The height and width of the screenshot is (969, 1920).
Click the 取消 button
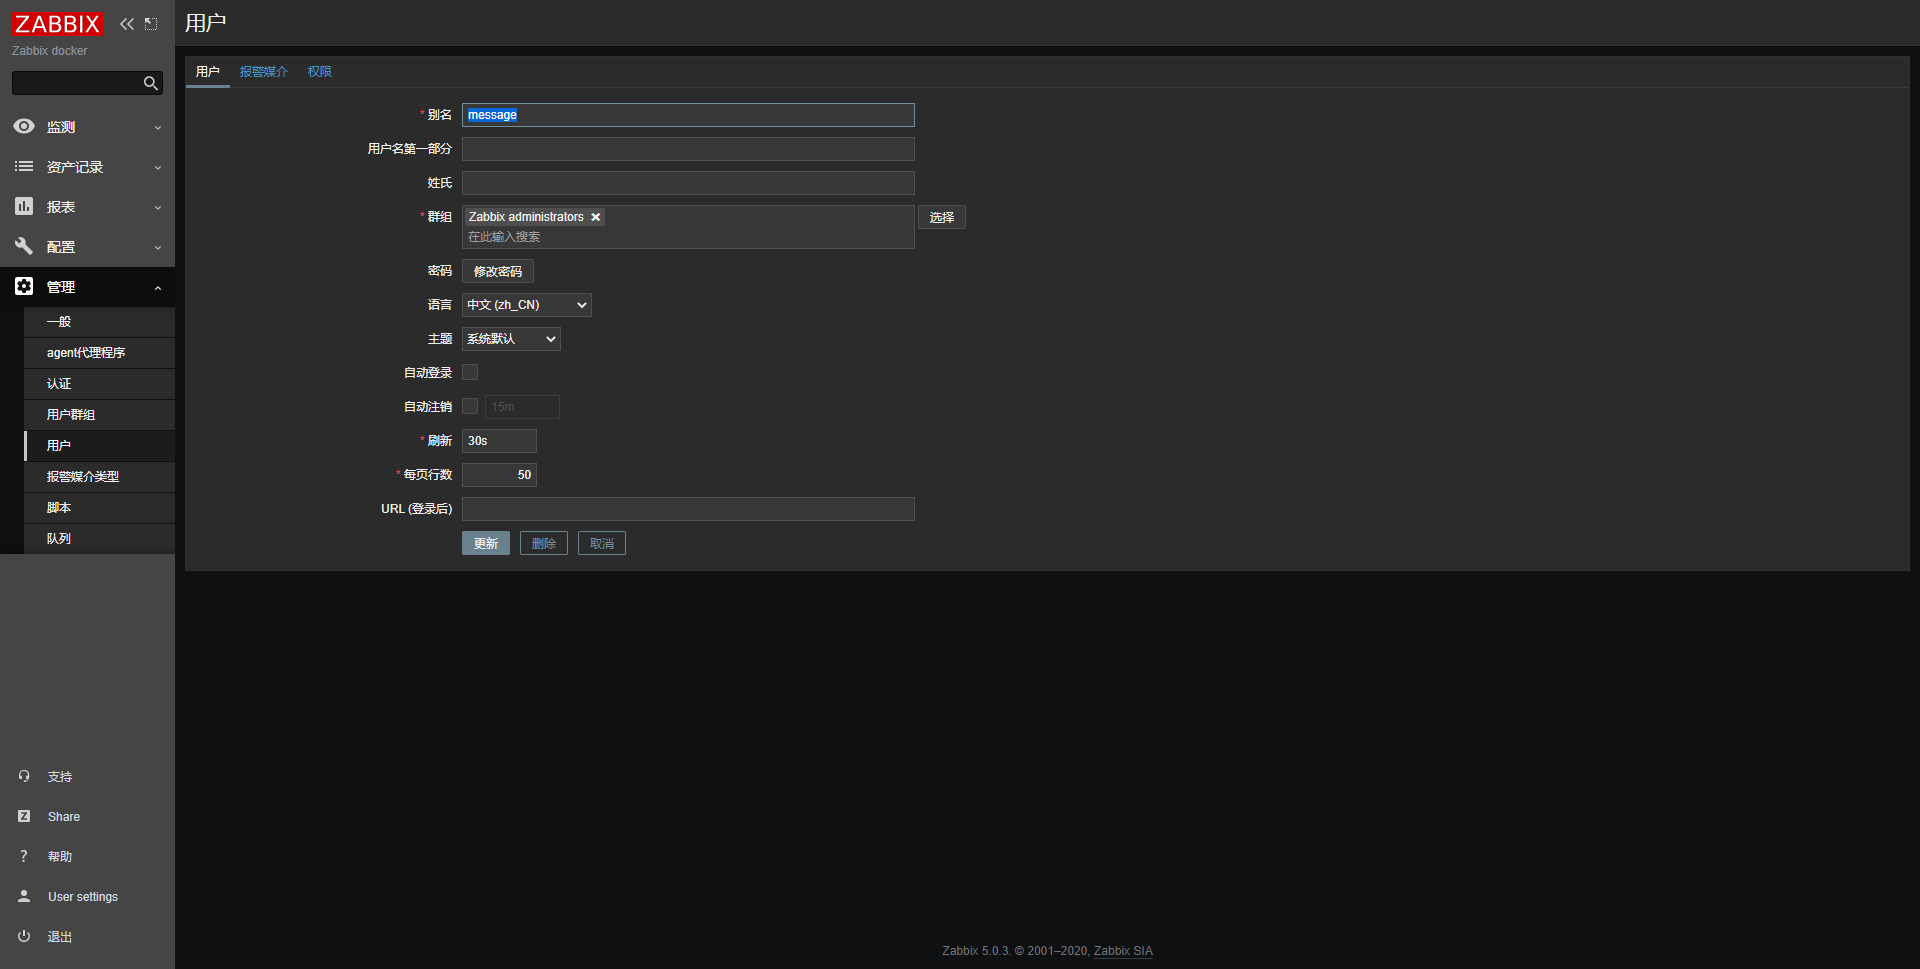click(602, 543)
